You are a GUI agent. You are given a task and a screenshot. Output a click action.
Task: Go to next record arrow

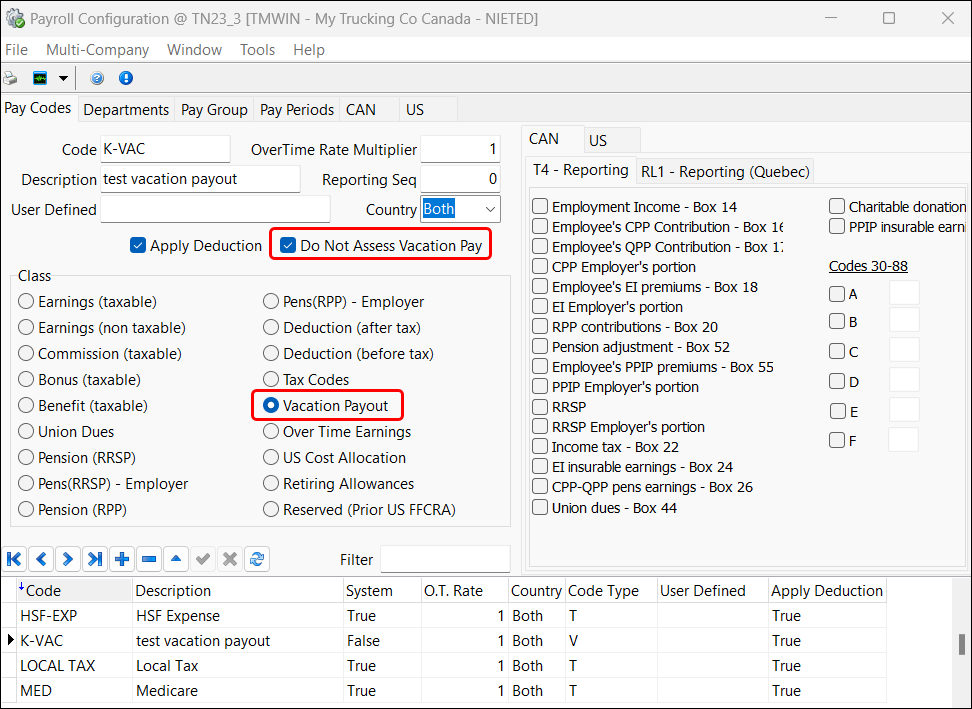point(67,559)
